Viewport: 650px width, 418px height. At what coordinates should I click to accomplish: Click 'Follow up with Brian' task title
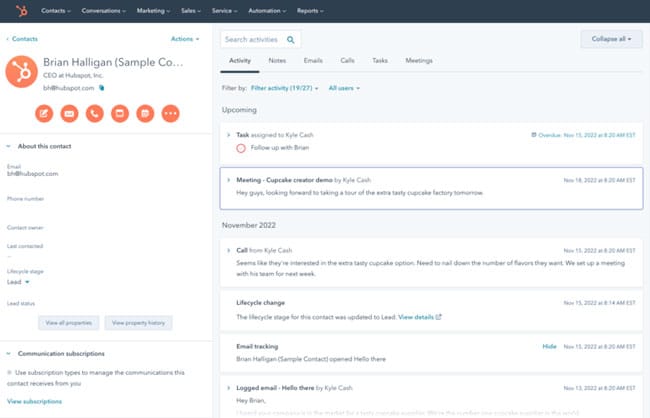pos(280,148)
